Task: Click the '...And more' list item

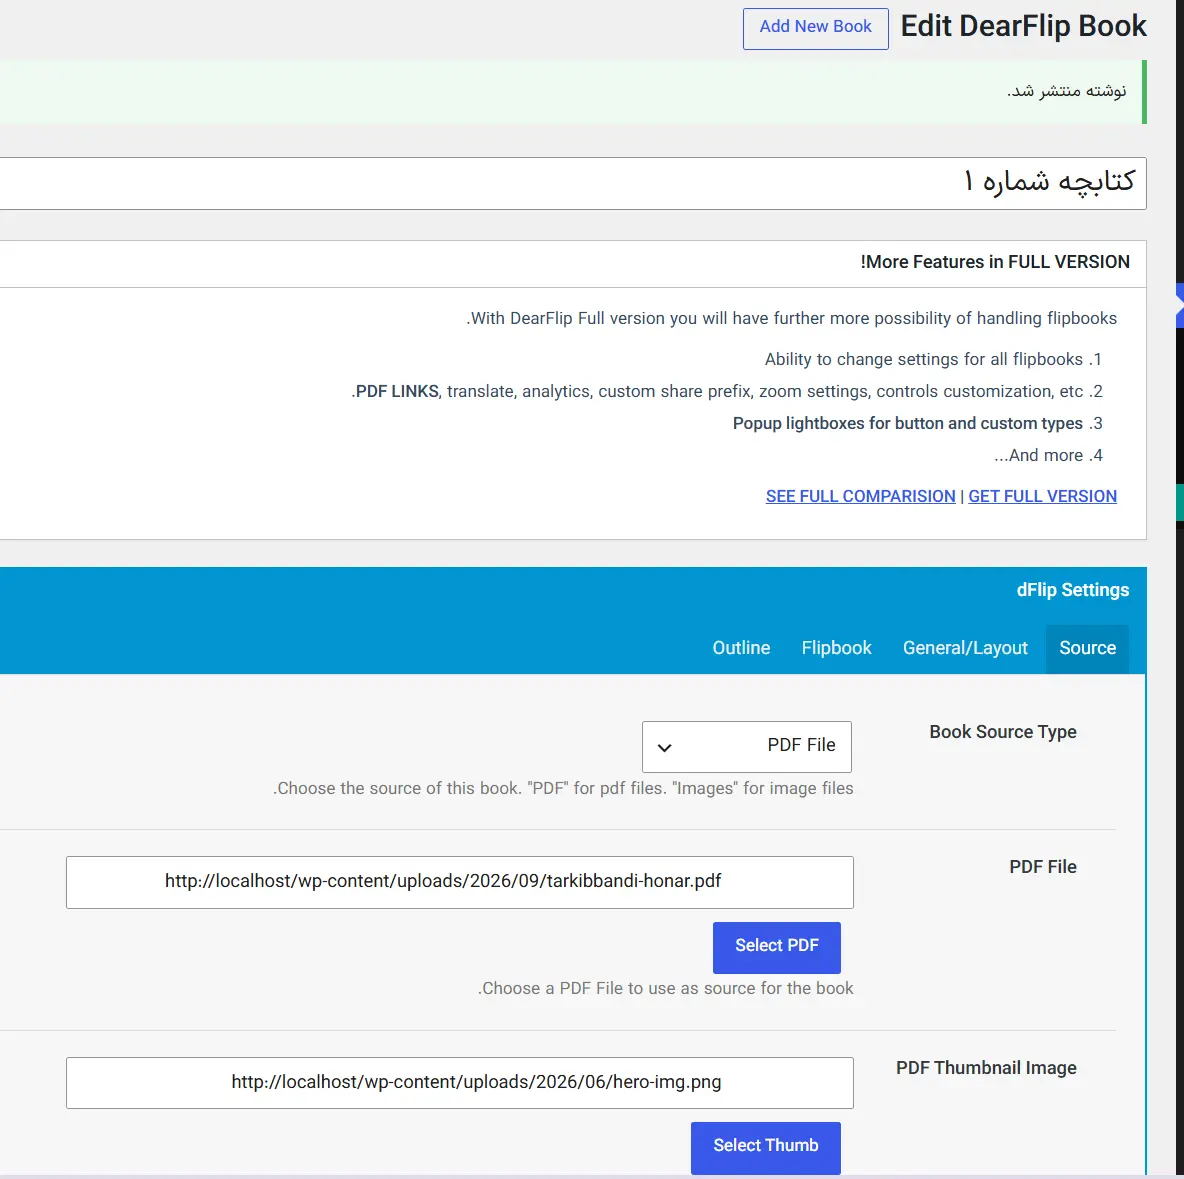Action: (x=1038, y=455)
